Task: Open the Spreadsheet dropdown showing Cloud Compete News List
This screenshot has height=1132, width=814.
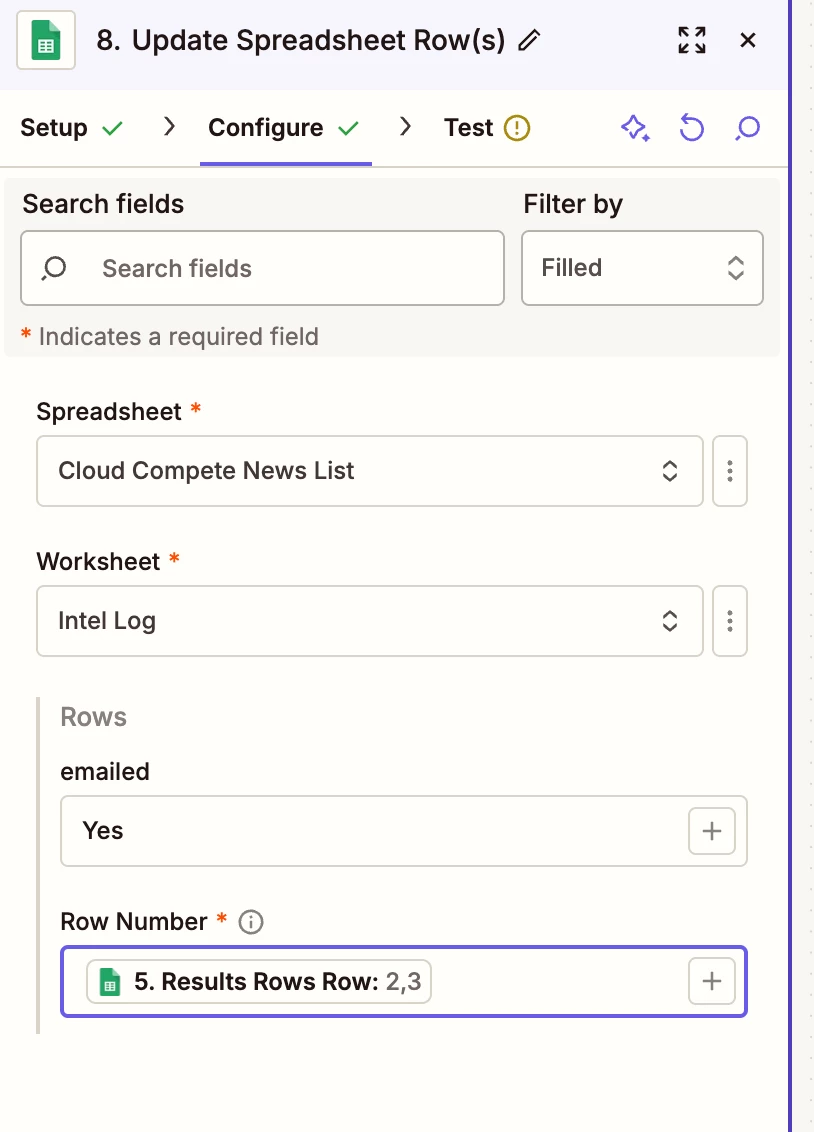Action: click(x=369, y=471)
